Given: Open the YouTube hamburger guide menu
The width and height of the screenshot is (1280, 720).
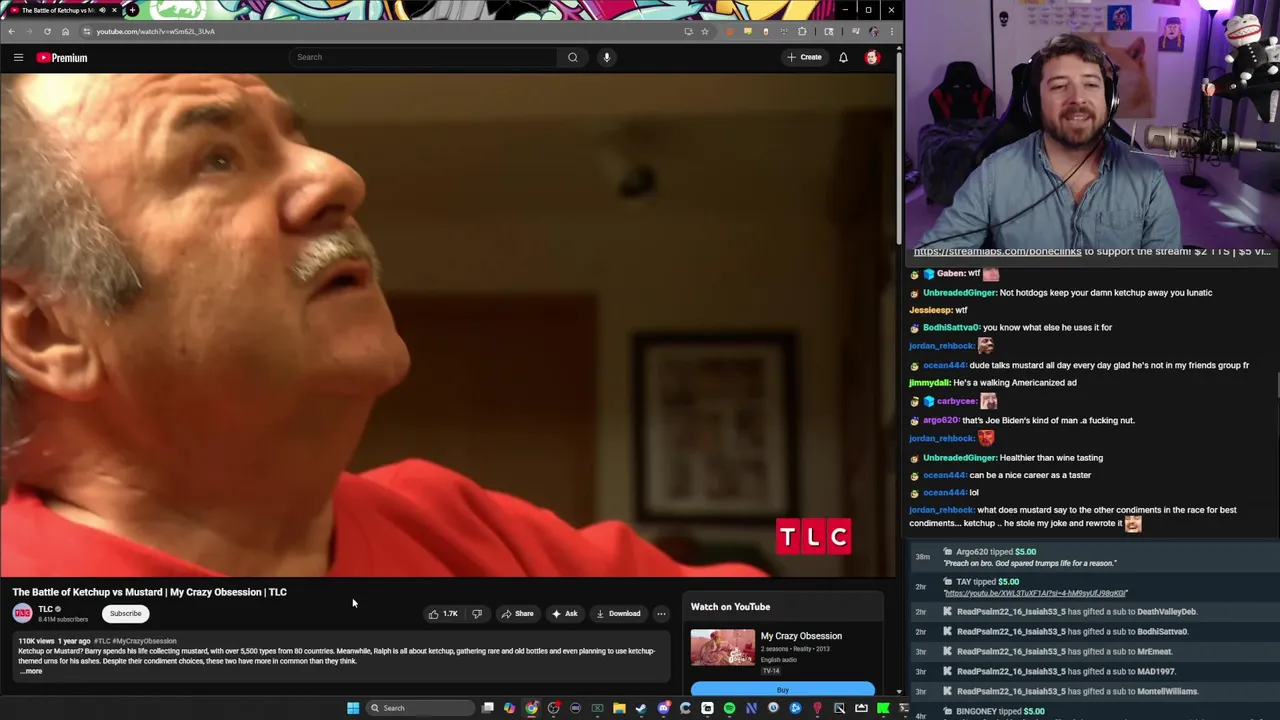Looking at the screenshot, I should point(18,58).
